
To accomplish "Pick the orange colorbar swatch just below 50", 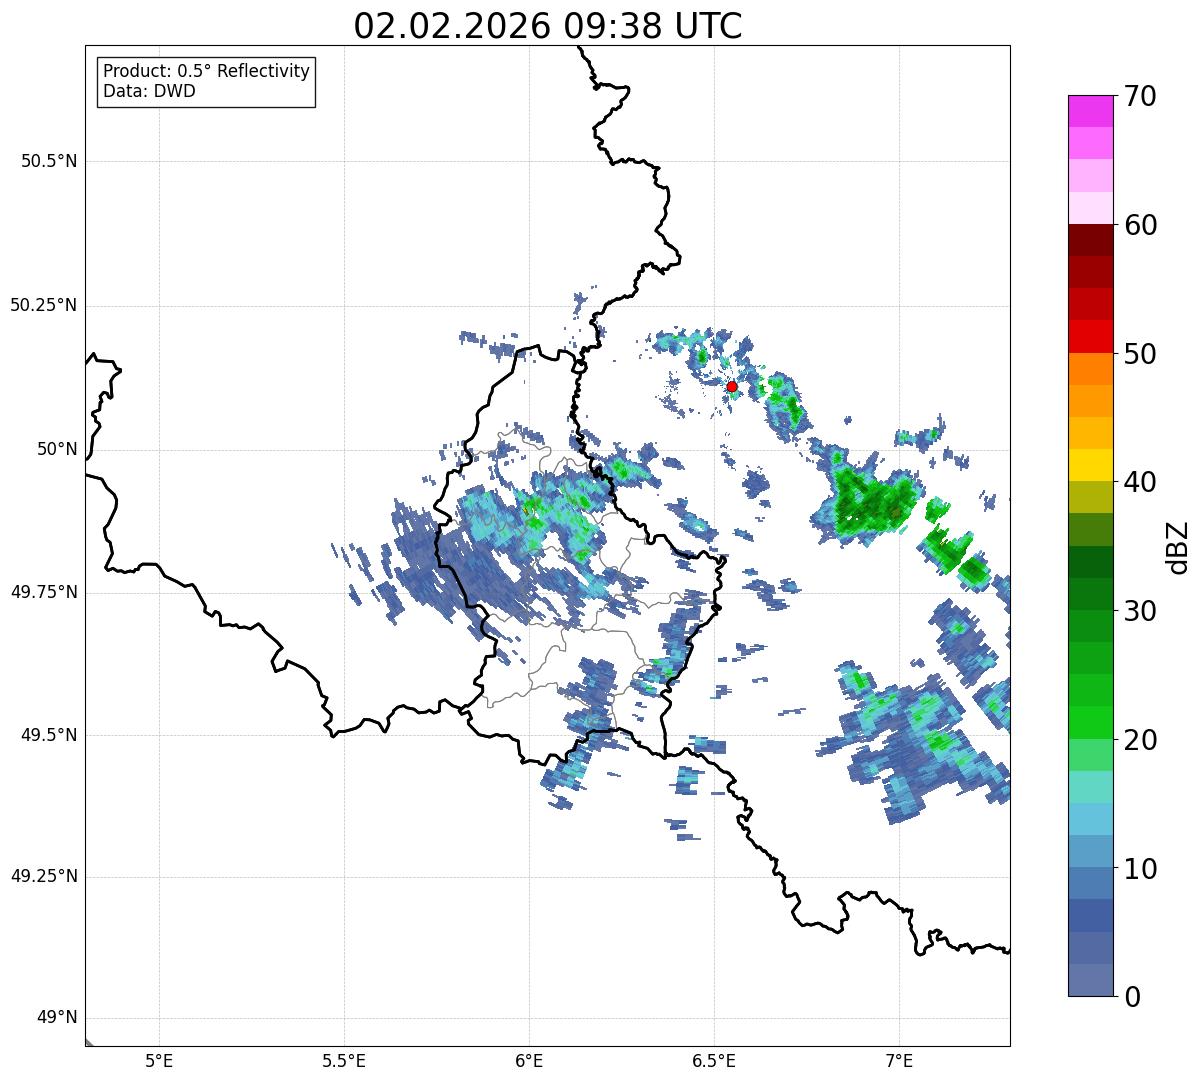I will click(1091, 369).
